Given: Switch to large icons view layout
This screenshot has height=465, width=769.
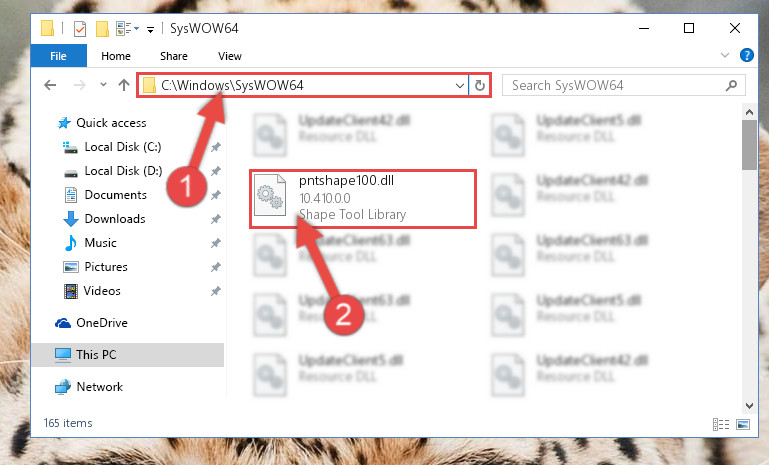Looking at the screenshot, I should [x=743, y=424].
